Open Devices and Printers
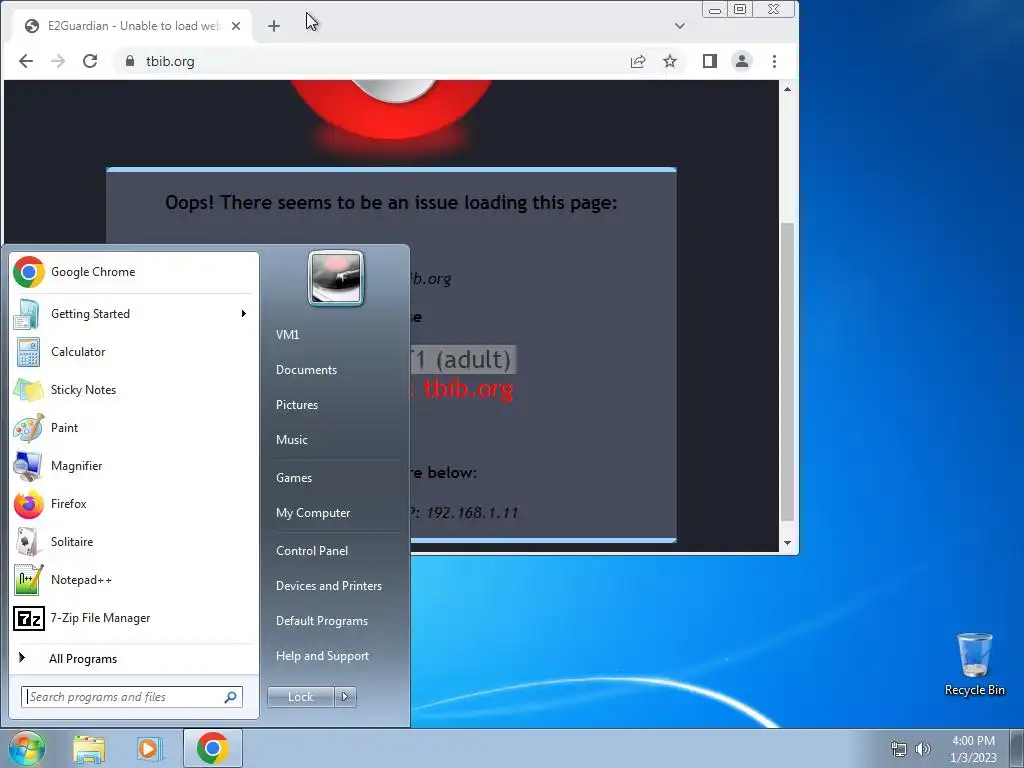Image resolution: width=1024 pixels, height=768 pixels. [328, 586]
